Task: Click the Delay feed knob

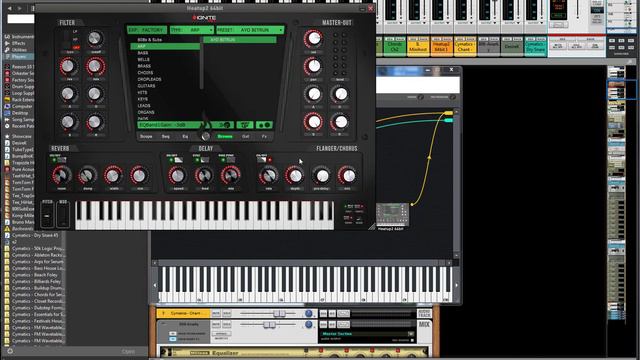Action: point(203,176)
